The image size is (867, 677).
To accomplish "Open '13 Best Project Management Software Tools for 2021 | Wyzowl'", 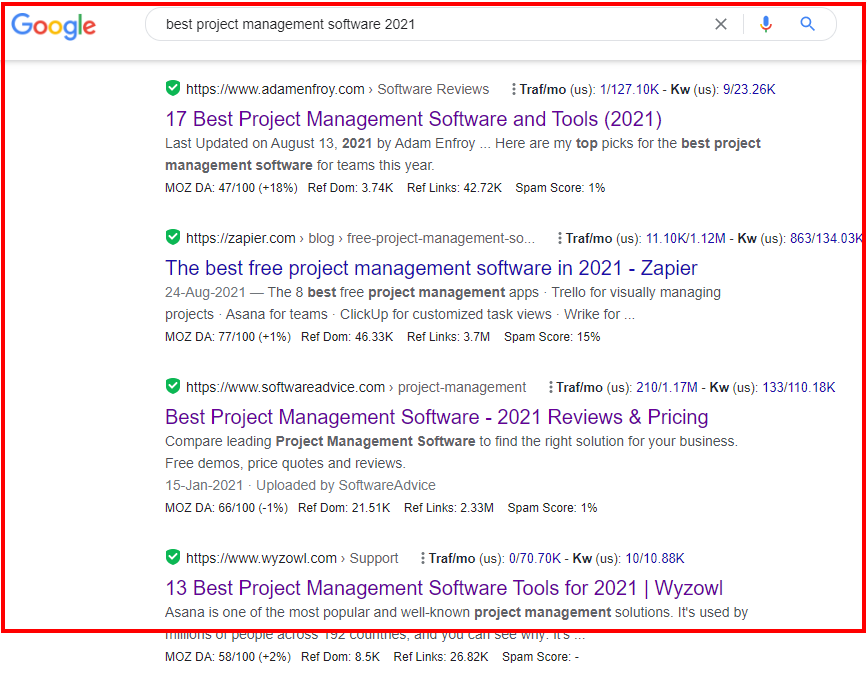I will (x=443, y=587).
